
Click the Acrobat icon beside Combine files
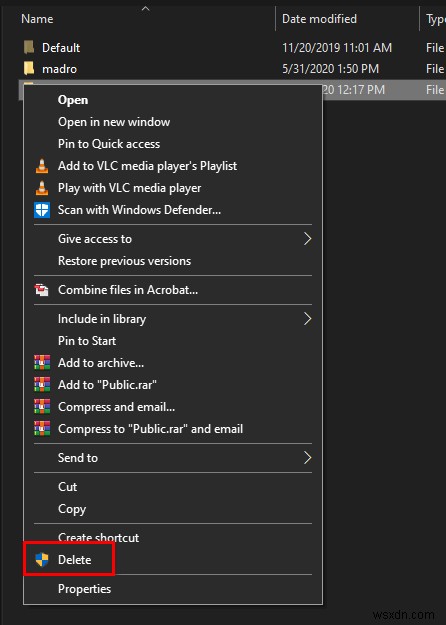tap(42, 290)
